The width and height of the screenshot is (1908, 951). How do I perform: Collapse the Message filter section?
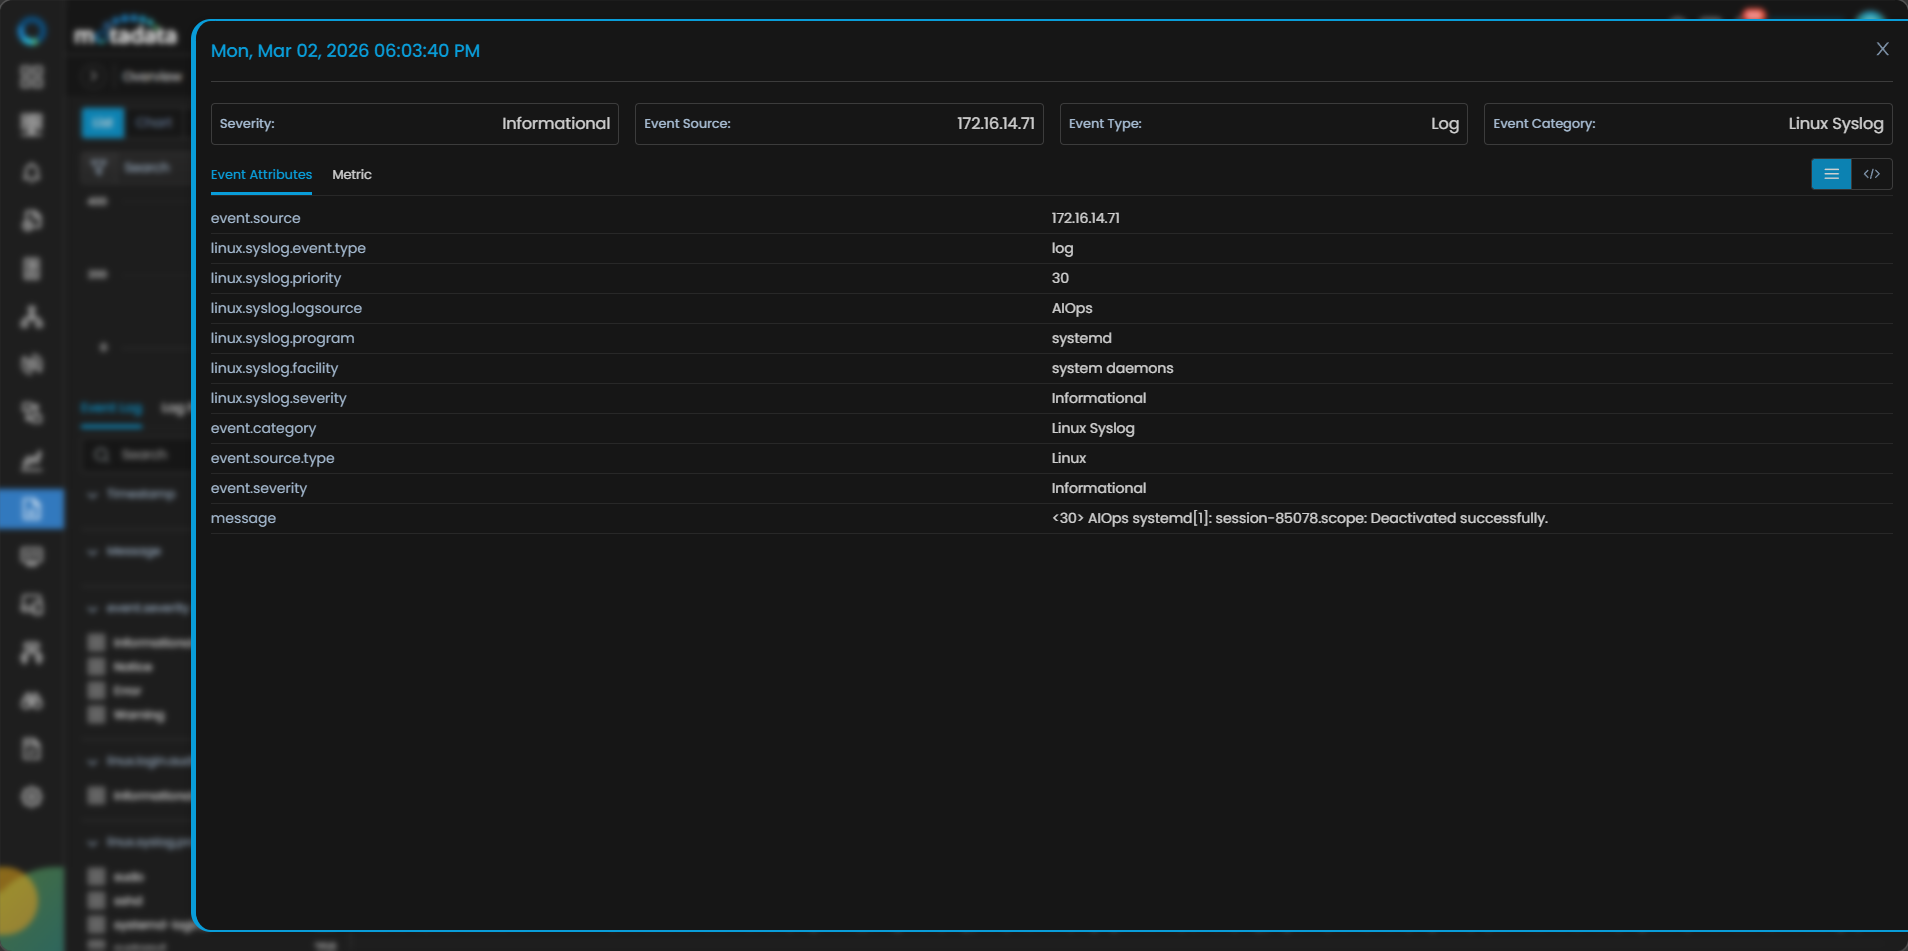pyautogui.click(x=92, y=551)
